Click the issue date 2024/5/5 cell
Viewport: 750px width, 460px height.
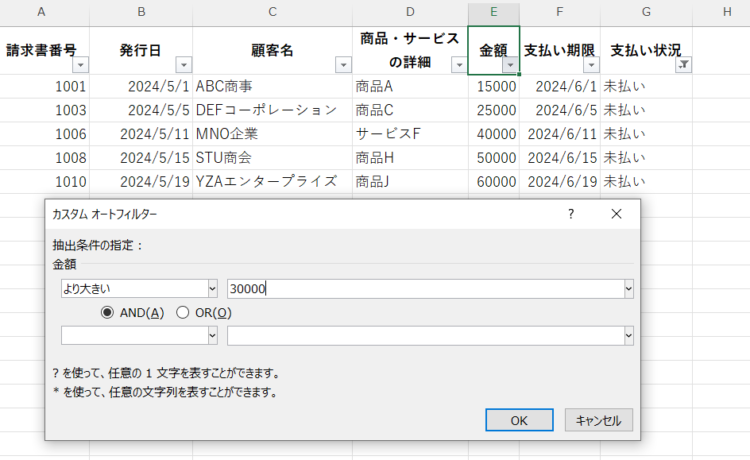(x=141, y=110)
